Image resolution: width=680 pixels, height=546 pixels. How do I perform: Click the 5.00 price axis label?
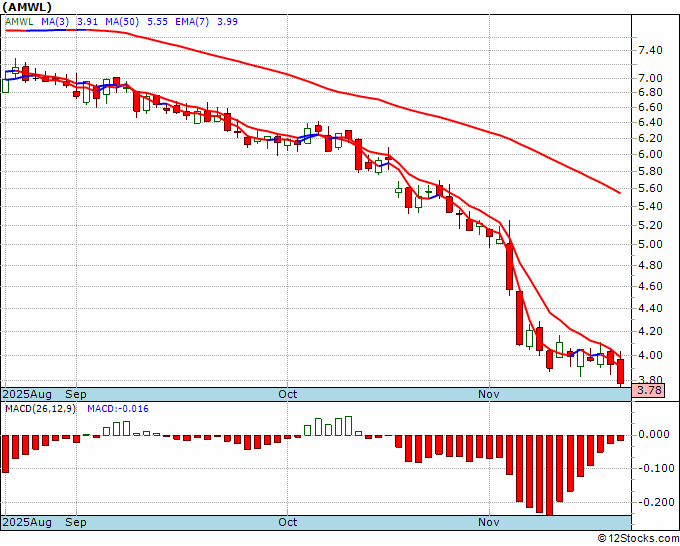[x=651, y=244]
